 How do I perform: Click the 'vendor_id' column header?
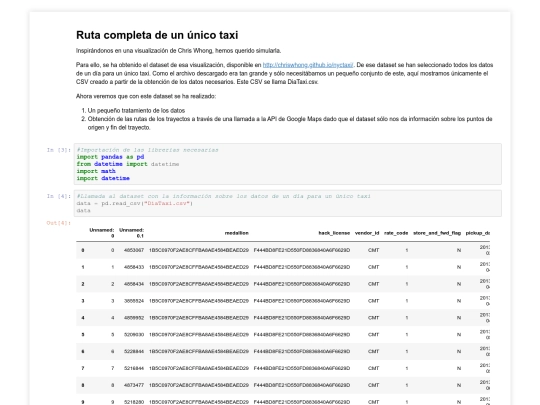click(x=367, y=233)
